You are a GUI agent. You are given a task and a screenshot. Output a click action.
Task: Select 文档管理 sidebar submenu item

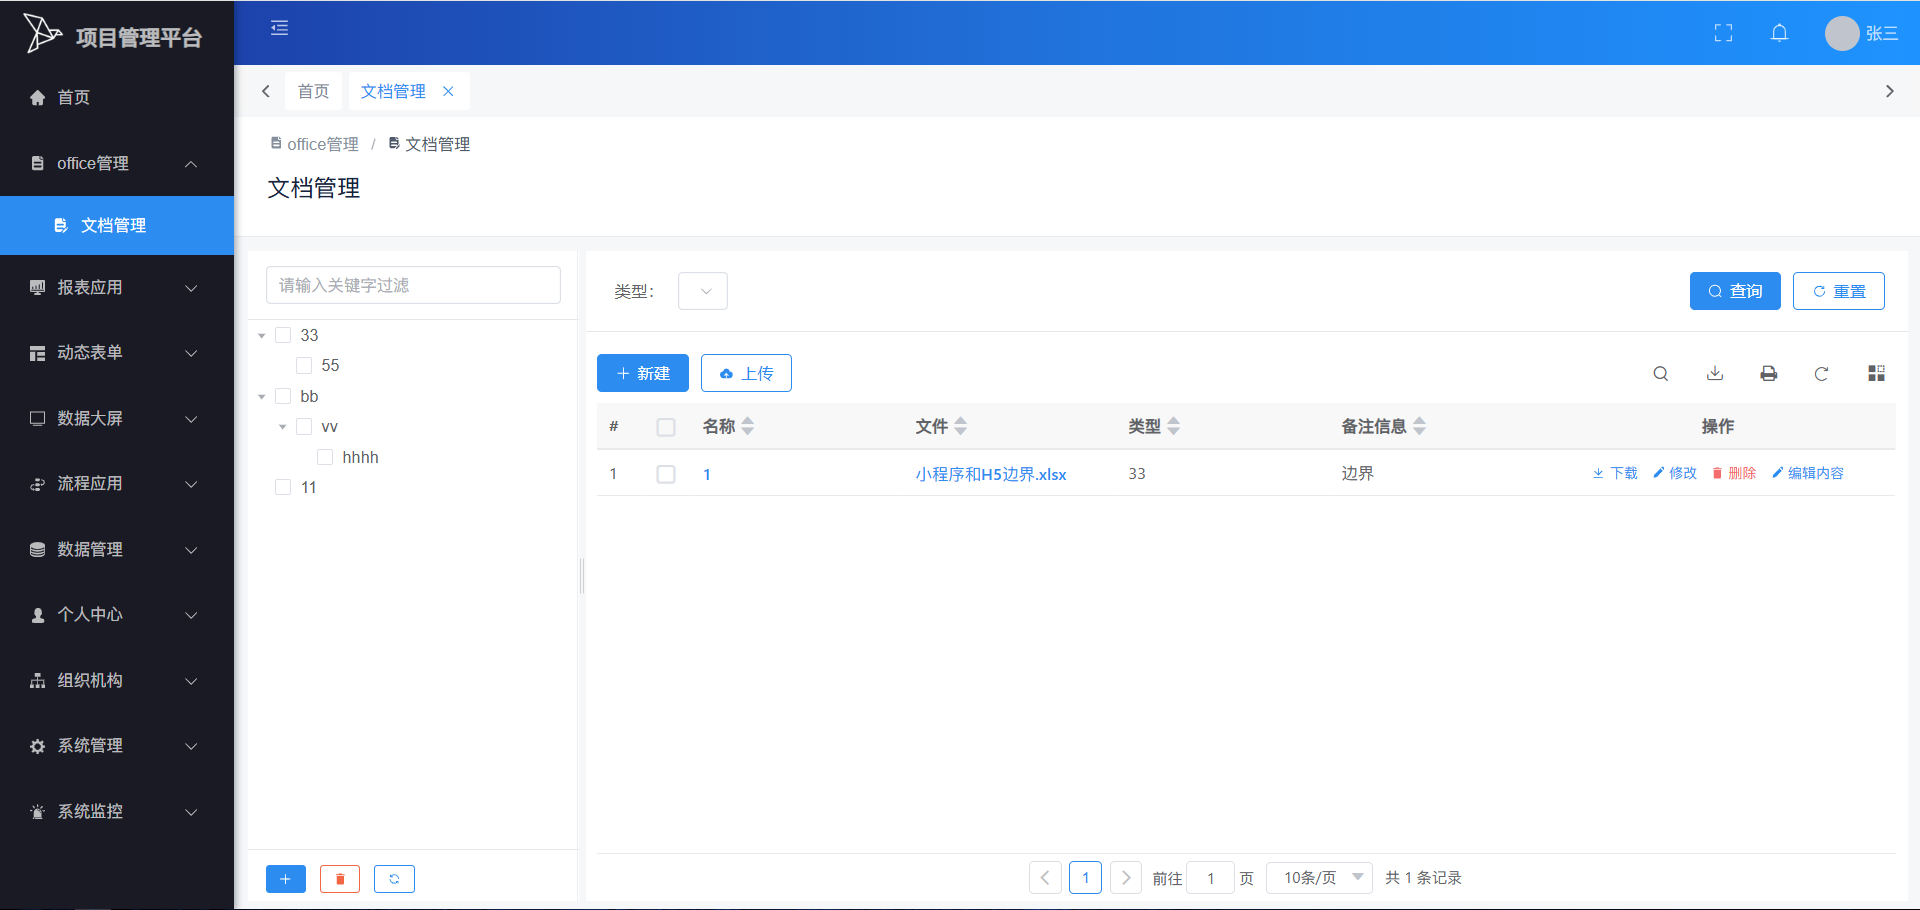click(117, 225)
